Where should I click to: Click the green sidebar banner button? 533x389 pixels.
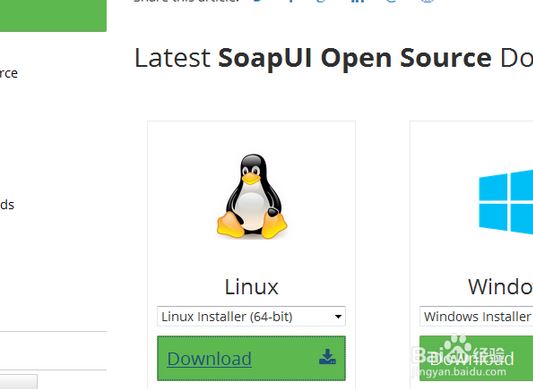(53, 16)
